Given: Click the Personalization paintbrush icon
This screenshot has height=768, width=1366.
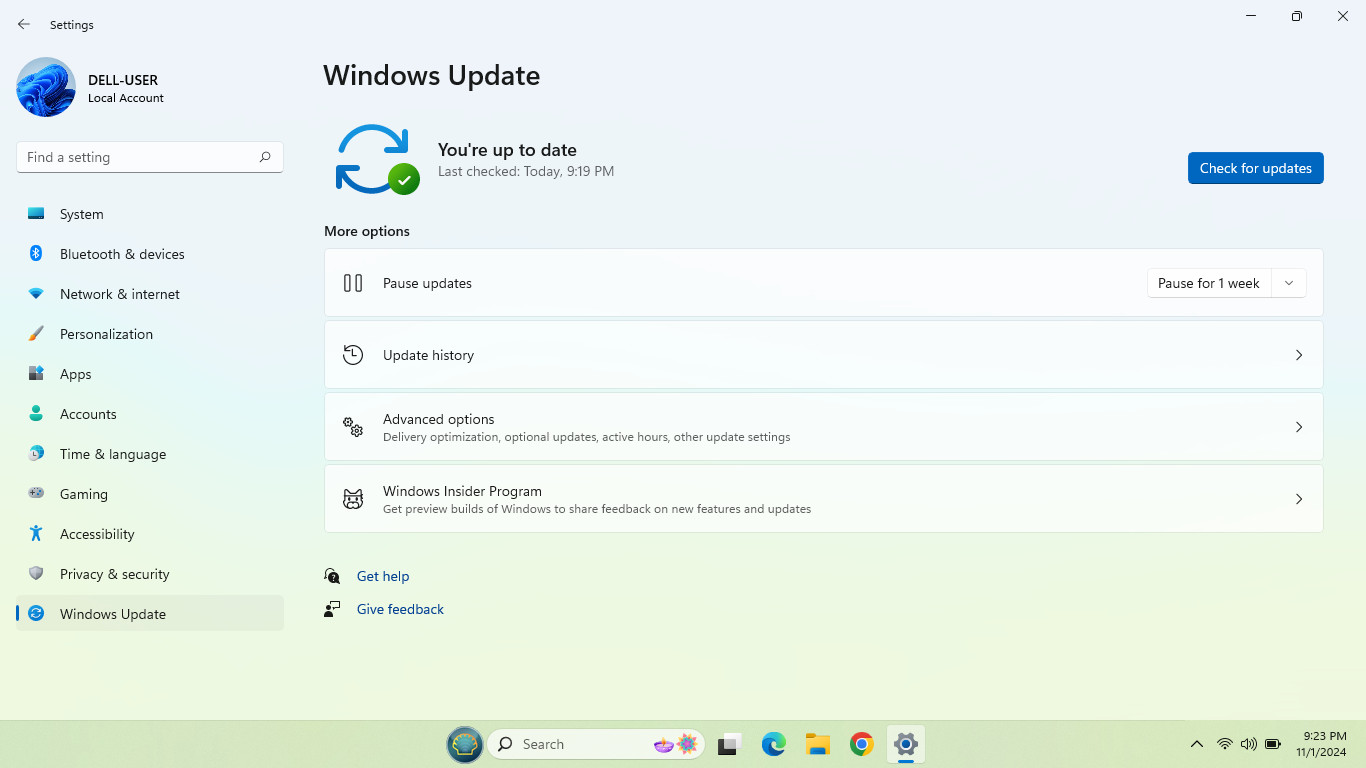Looking at the screenshot, I should click(x=36, y=334).
